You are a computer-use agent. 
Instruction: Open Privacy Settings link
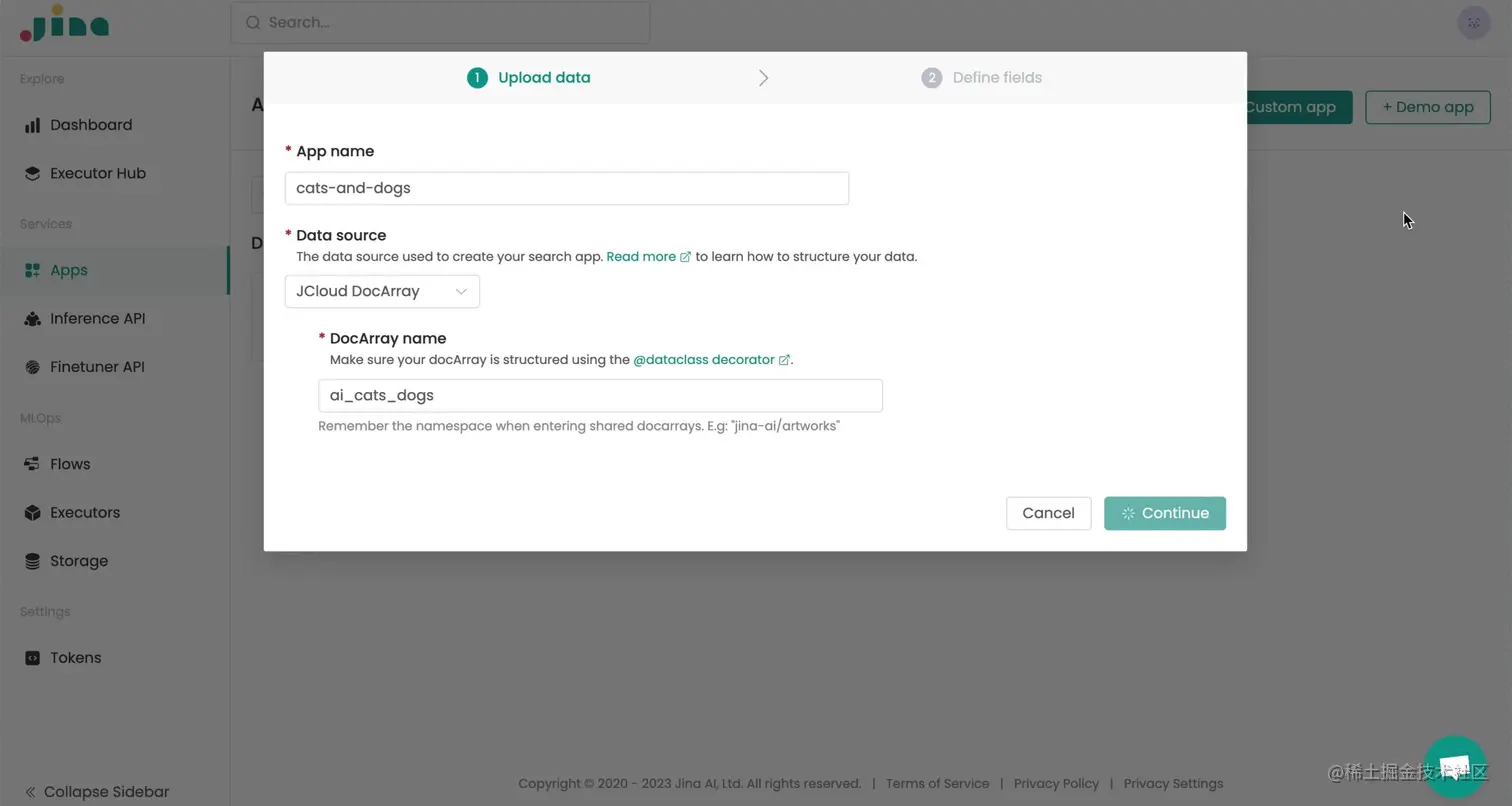[1173, 784]
